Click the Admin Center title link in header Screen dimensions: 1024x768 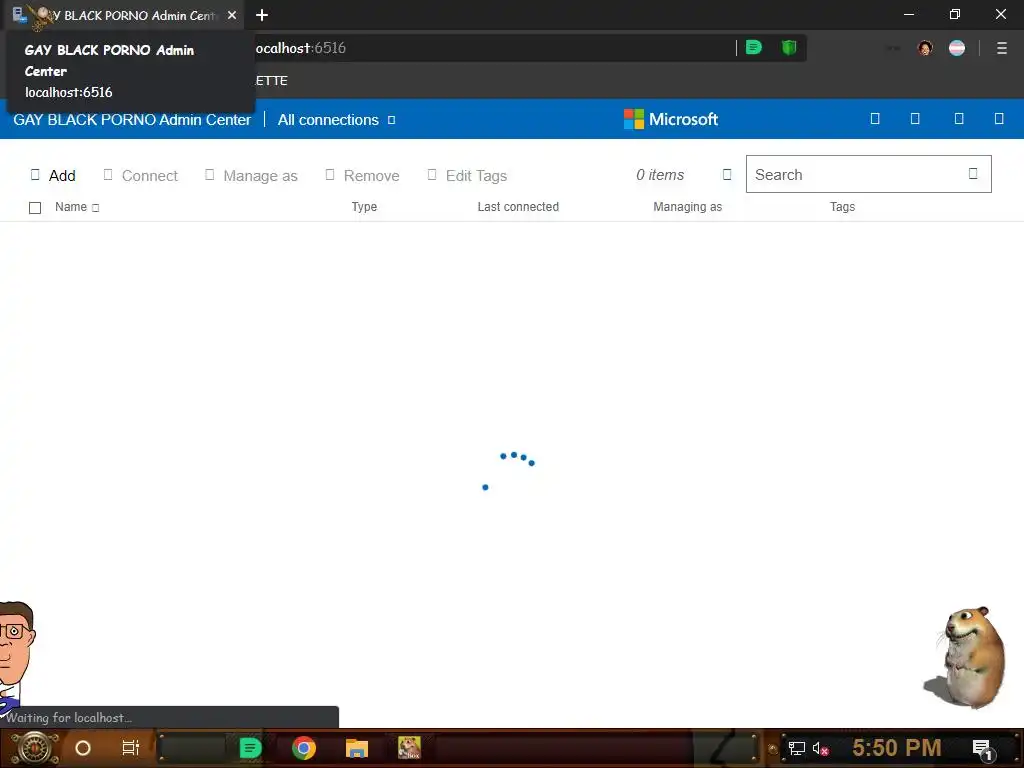[132, 120]
